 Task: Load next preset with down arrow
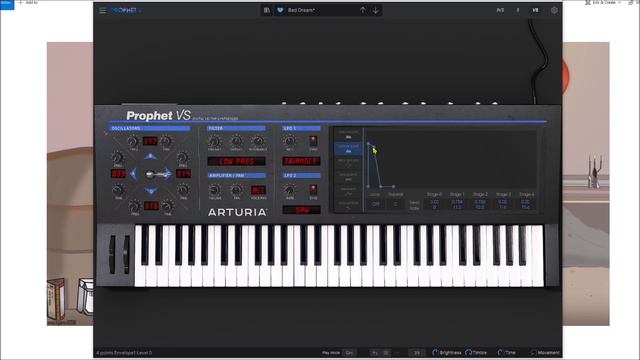pos(376,10)
